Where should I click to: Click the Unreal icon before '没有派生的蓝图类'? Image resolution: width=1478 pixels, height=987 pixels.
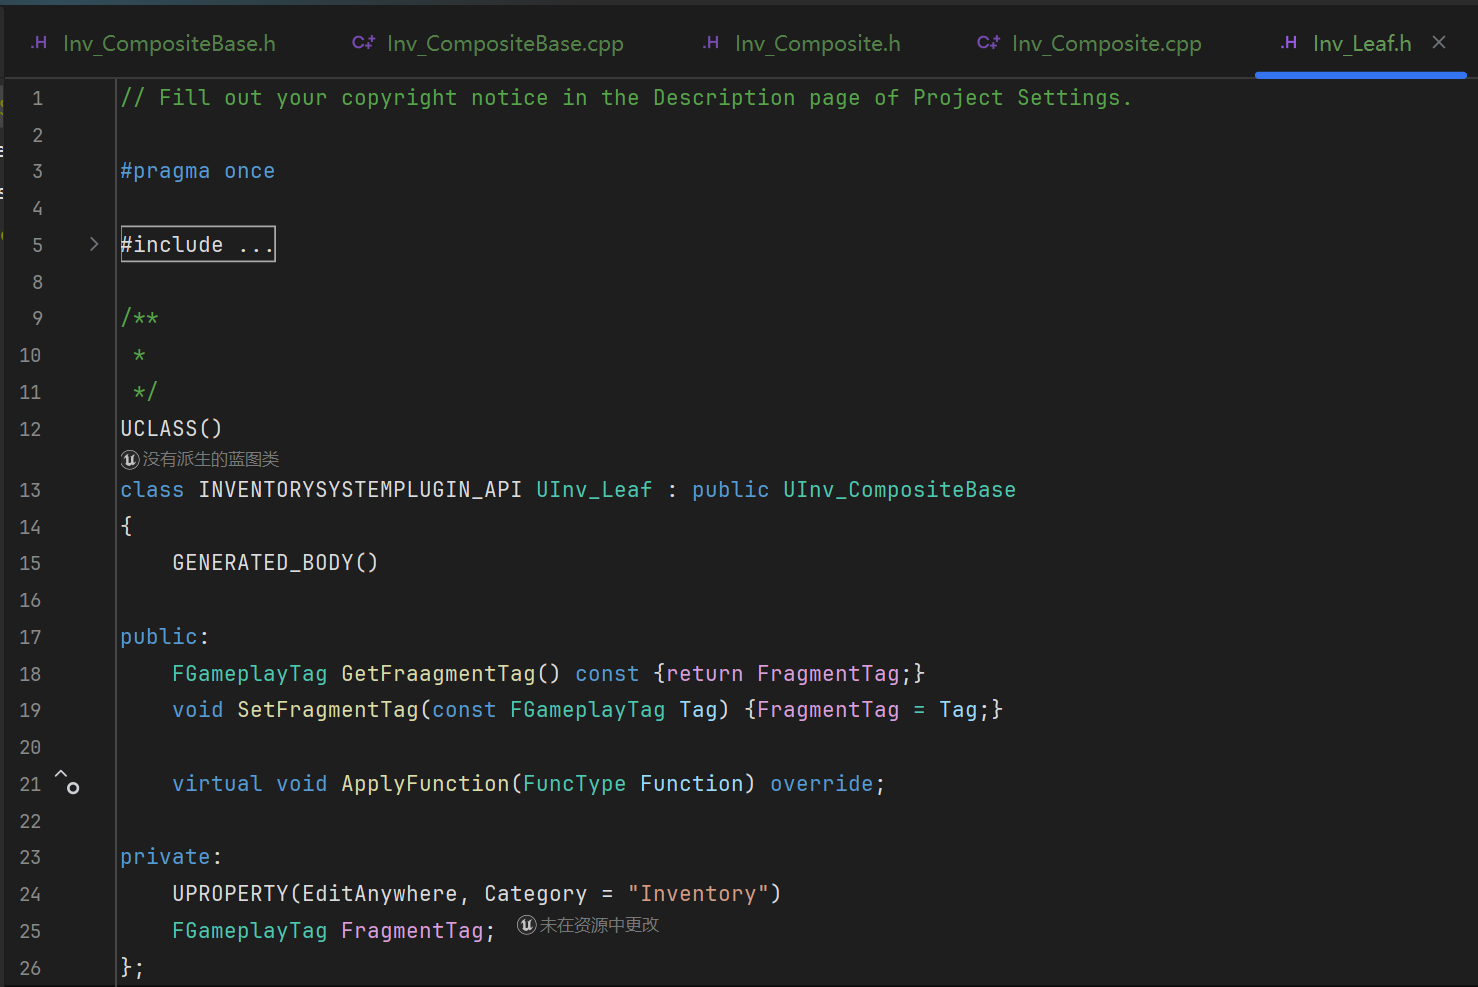click(x=130, y=459)
